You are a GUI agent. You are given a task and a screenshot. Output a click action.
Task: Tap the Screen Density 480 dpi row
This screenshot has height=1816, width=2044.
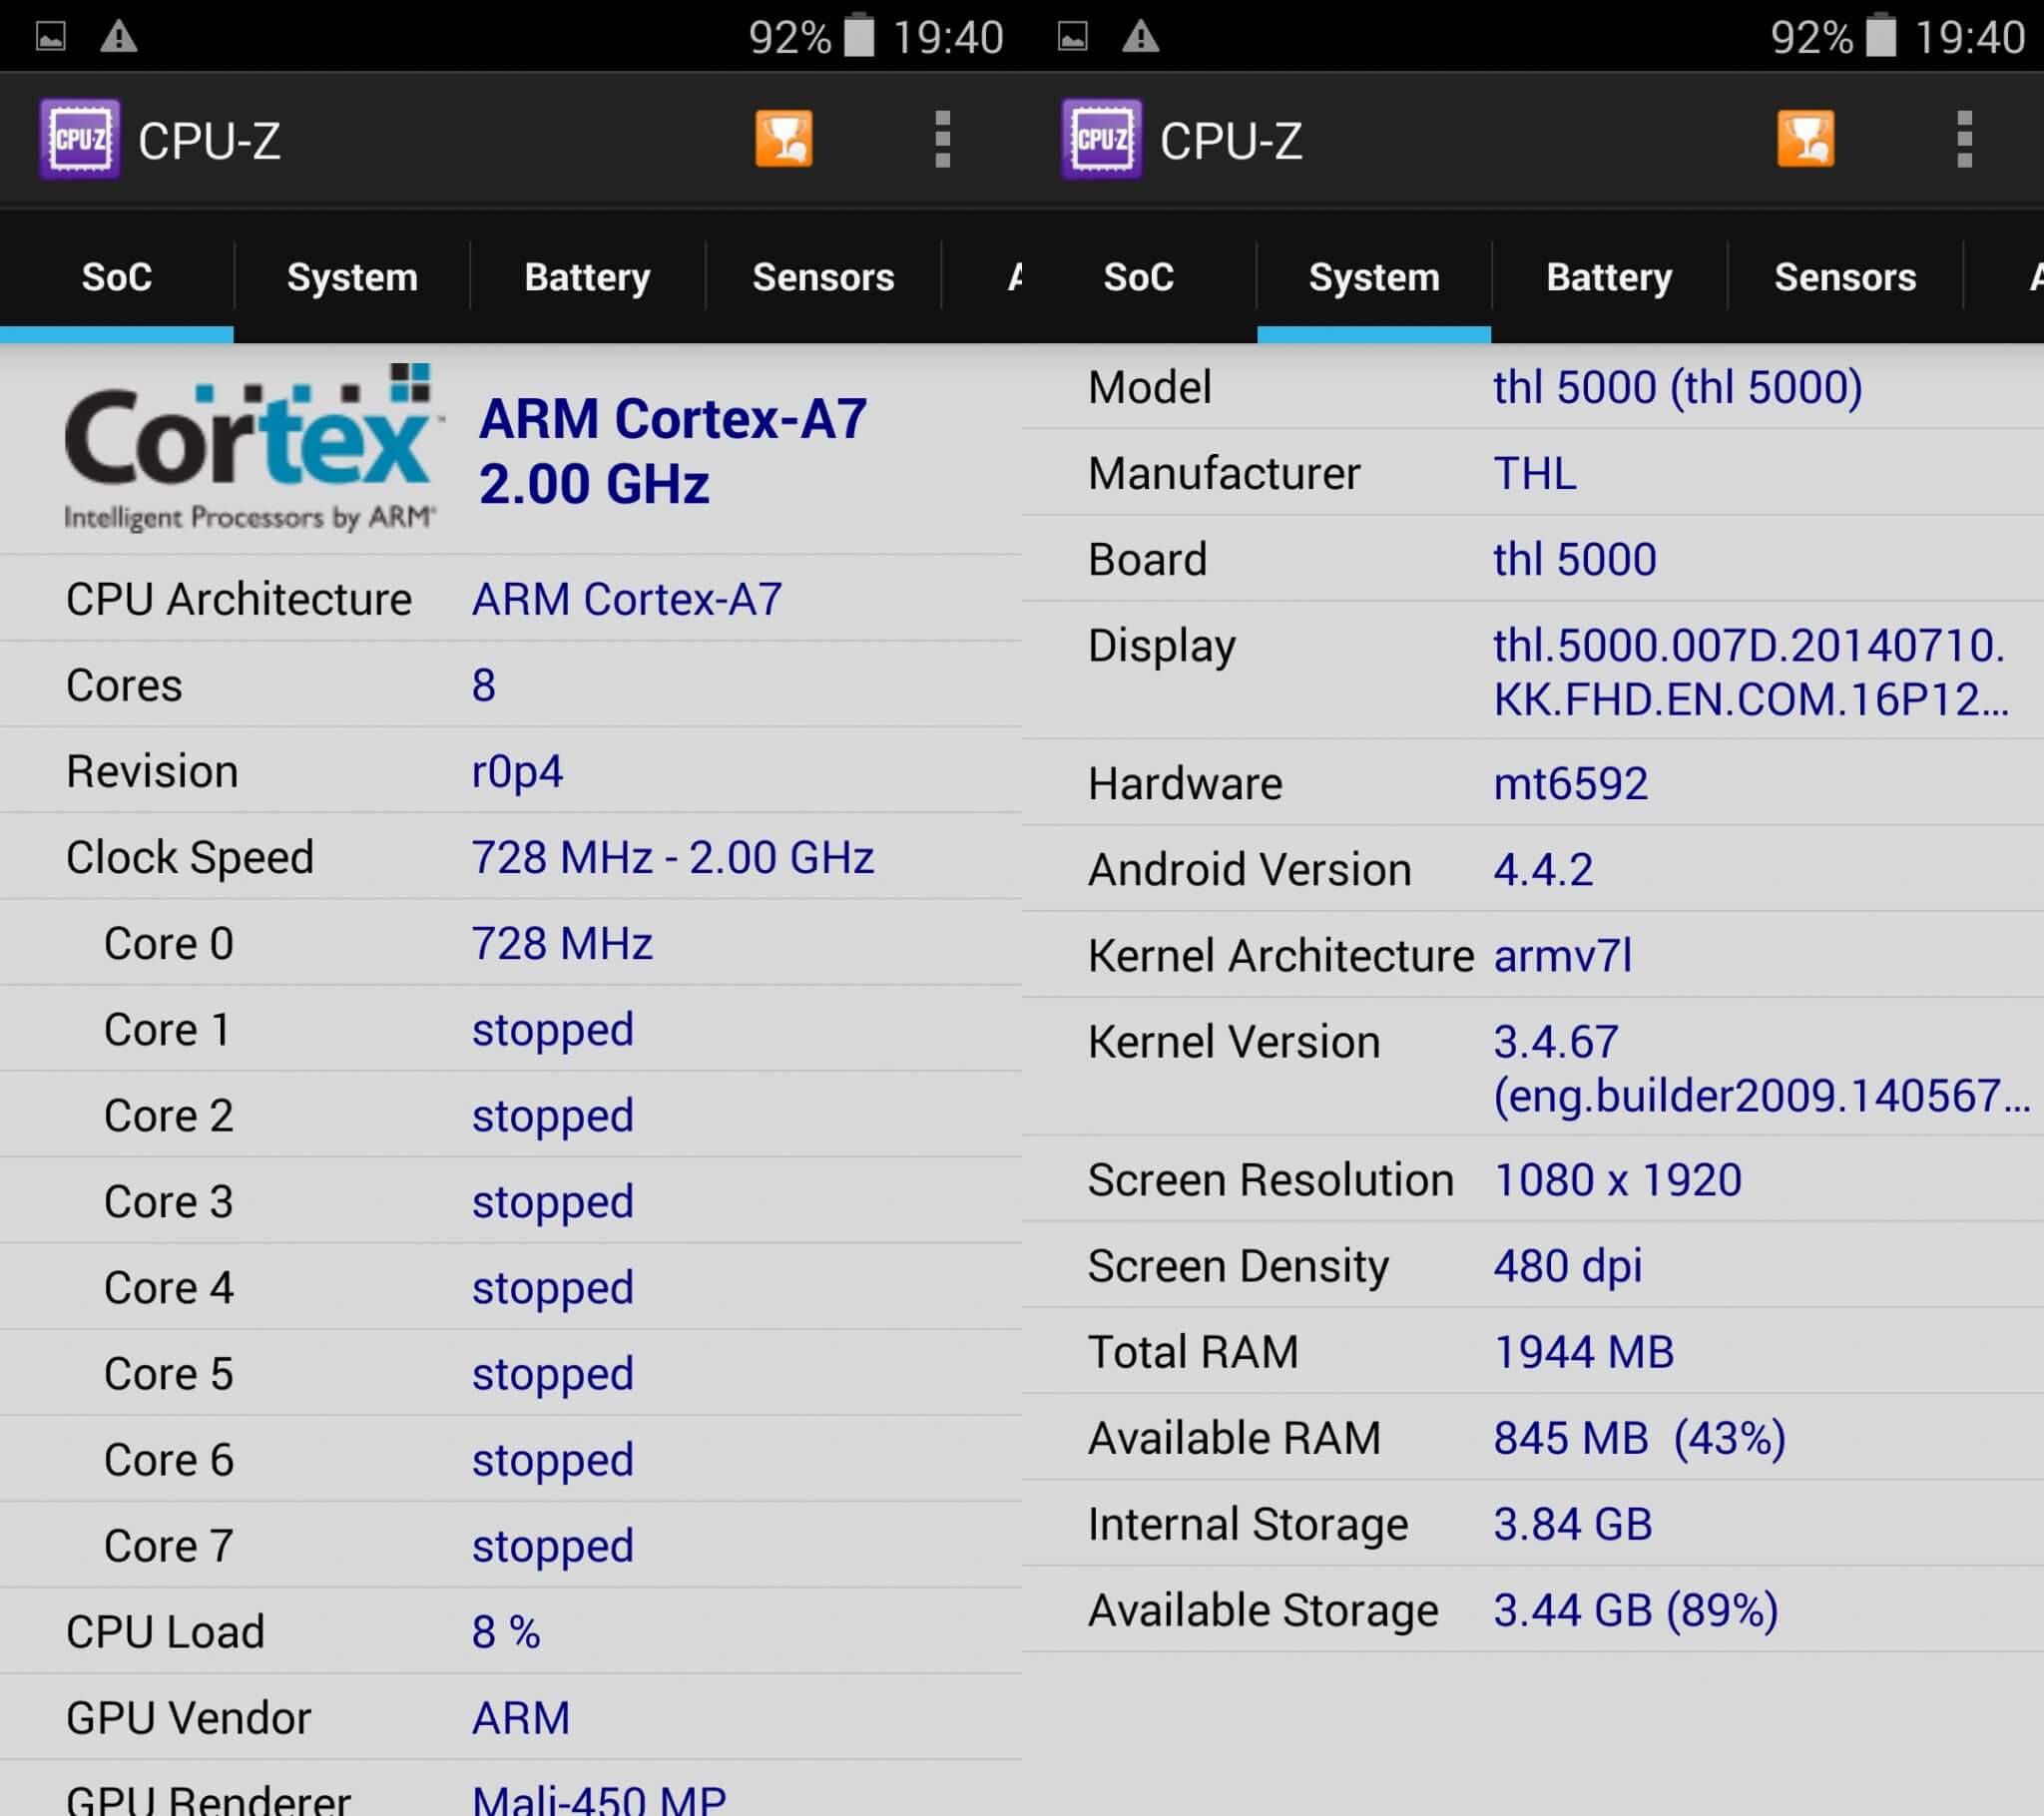(1533, 1265)
